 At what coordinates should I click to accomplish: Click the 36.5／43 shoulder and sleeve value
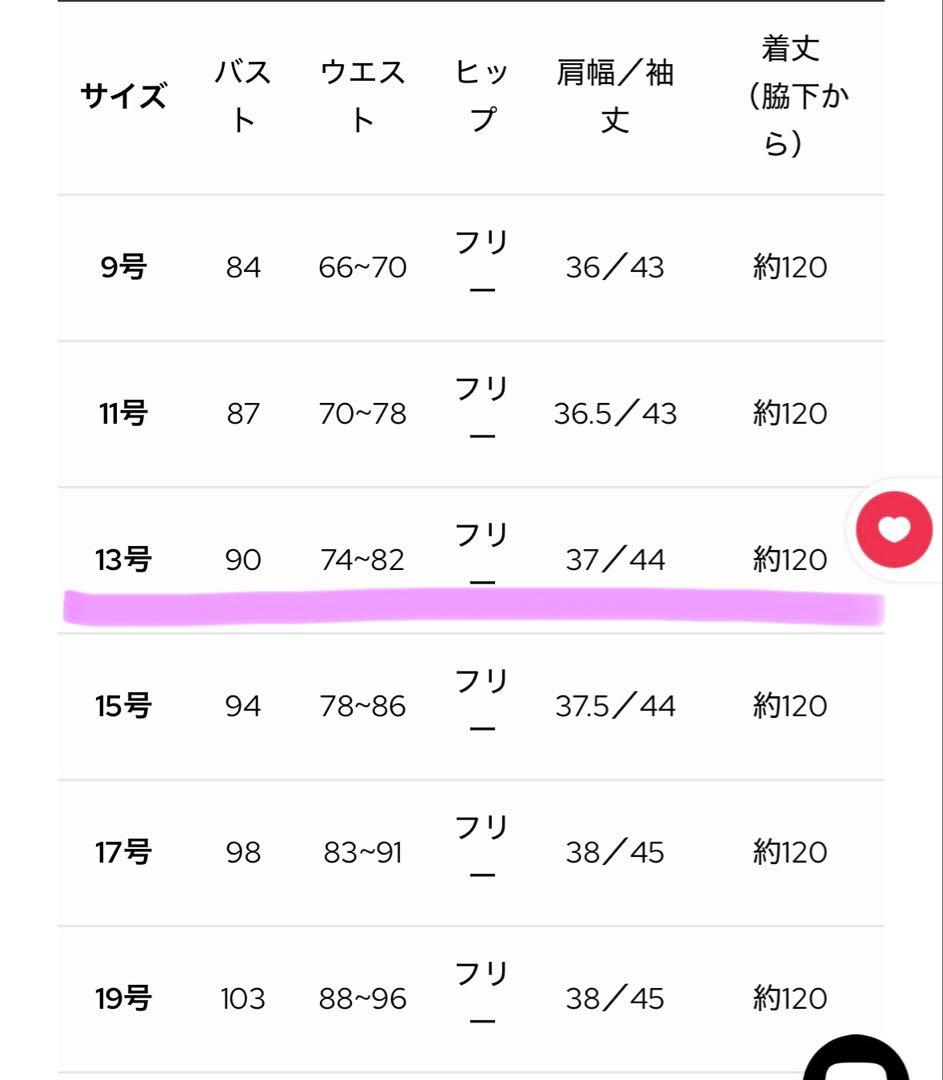[614, 414]
